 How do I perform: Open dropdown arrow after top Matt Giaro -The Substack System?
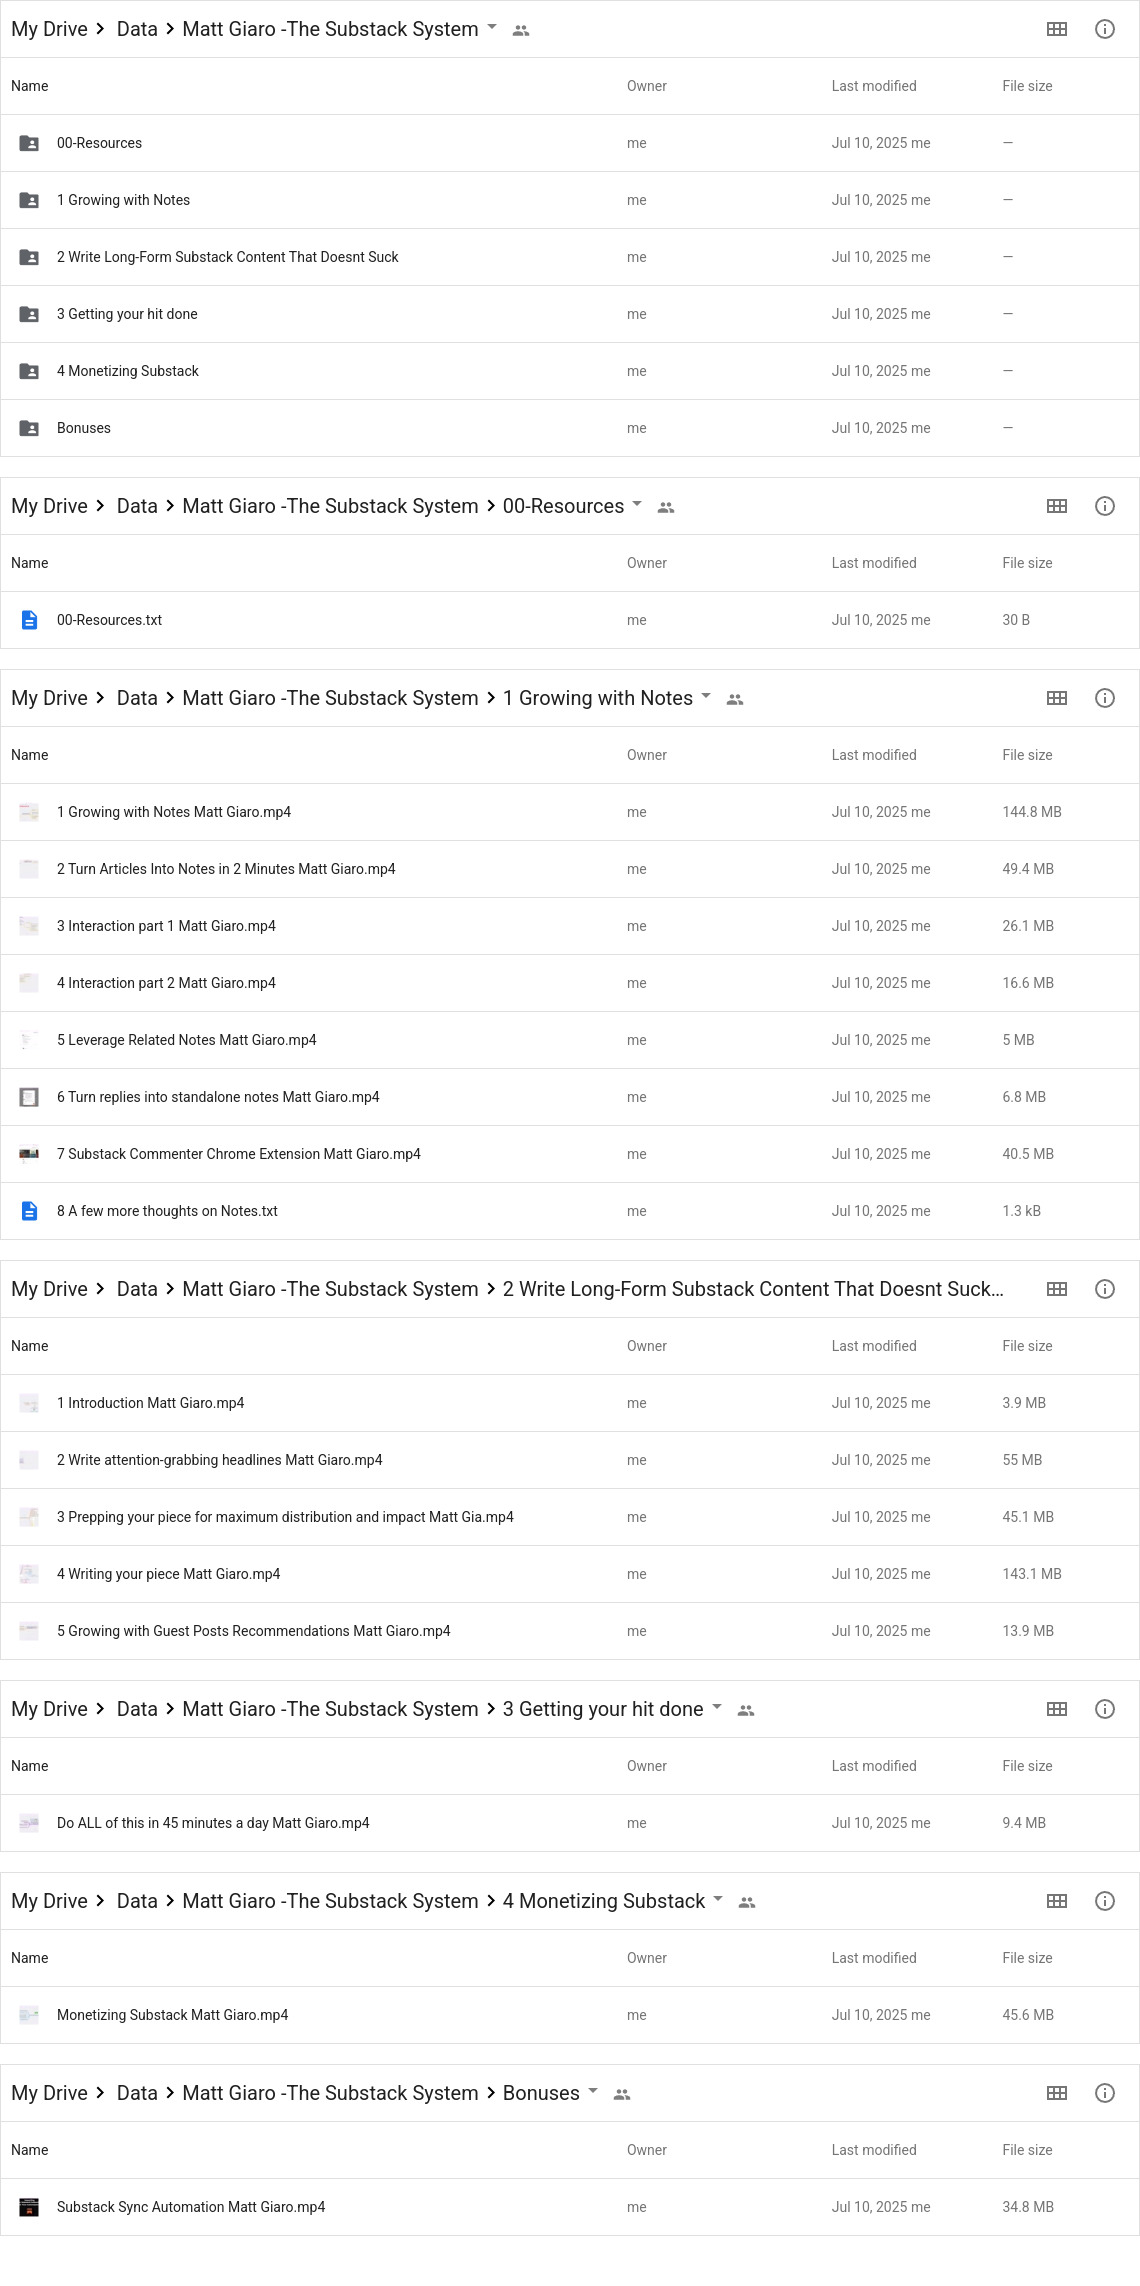[x=492, y=28]
